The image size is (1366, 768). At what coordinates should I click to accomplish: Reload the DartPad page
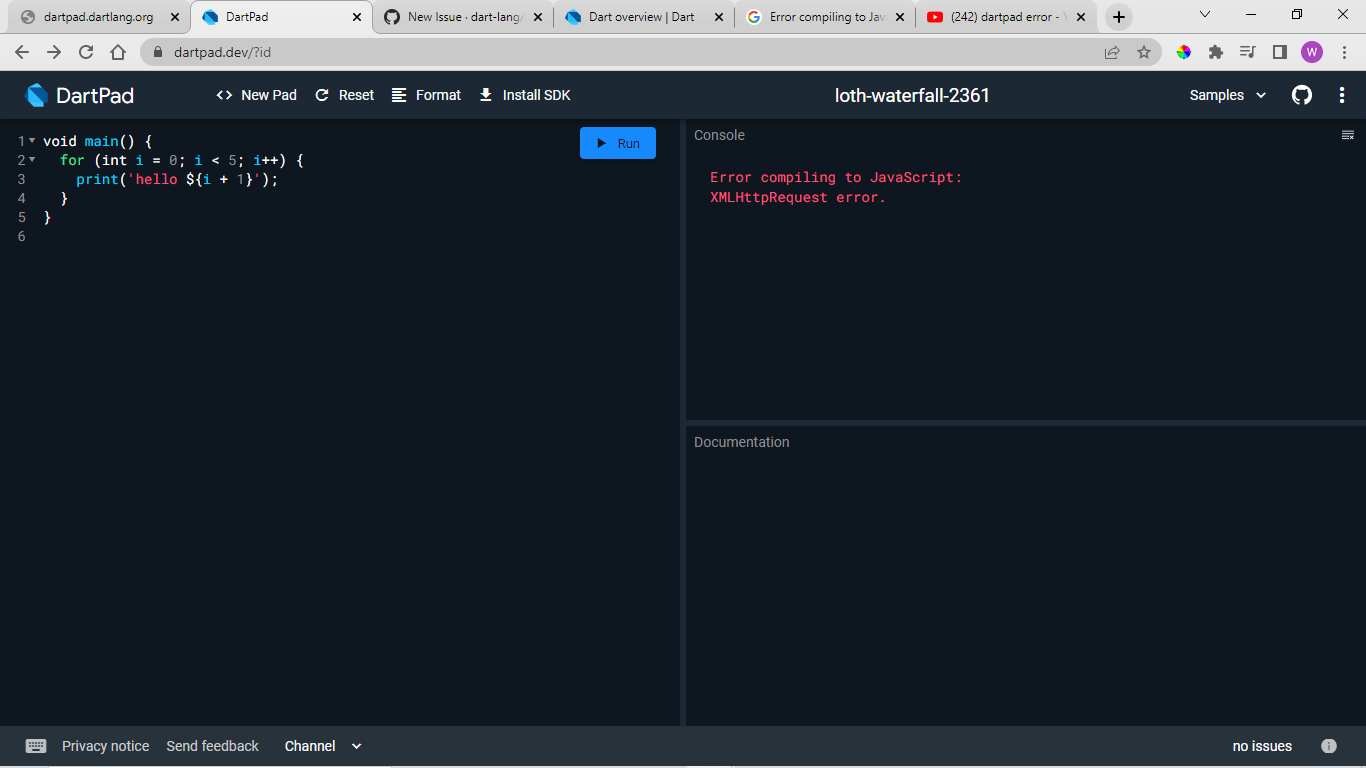coord(86,52)
